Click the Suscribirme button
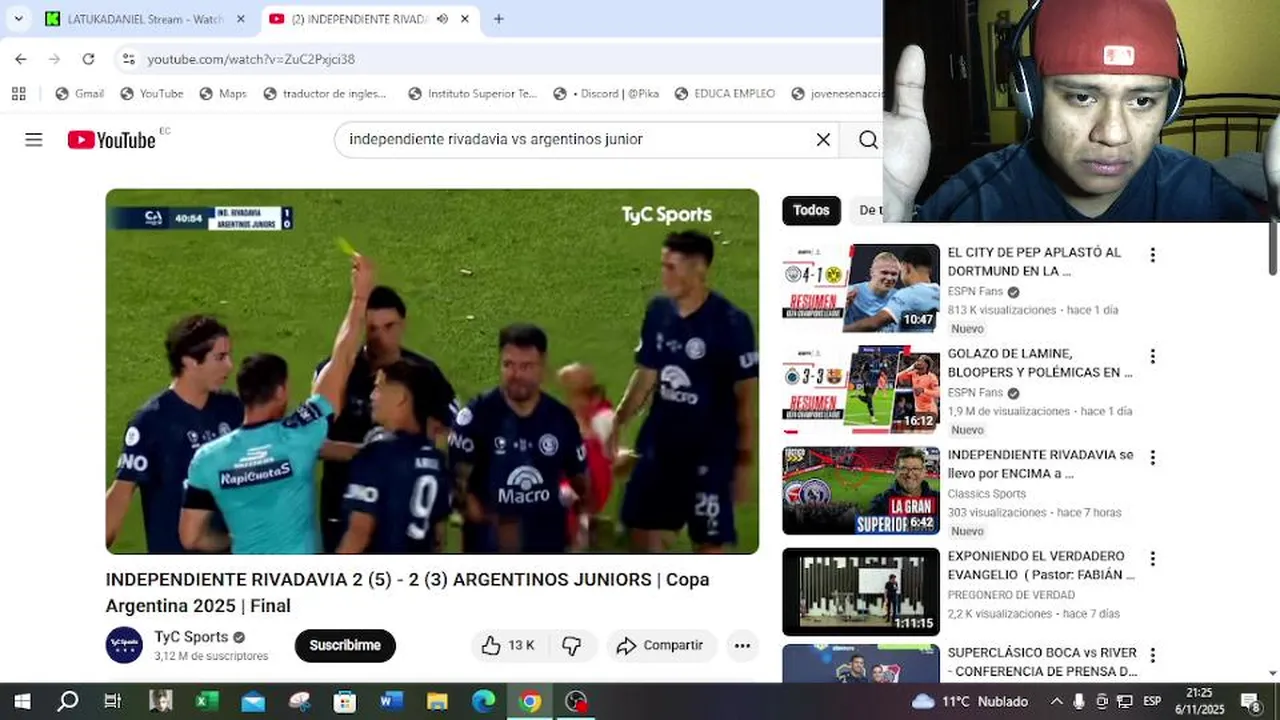1280x720 pixels. pos(345,645)
